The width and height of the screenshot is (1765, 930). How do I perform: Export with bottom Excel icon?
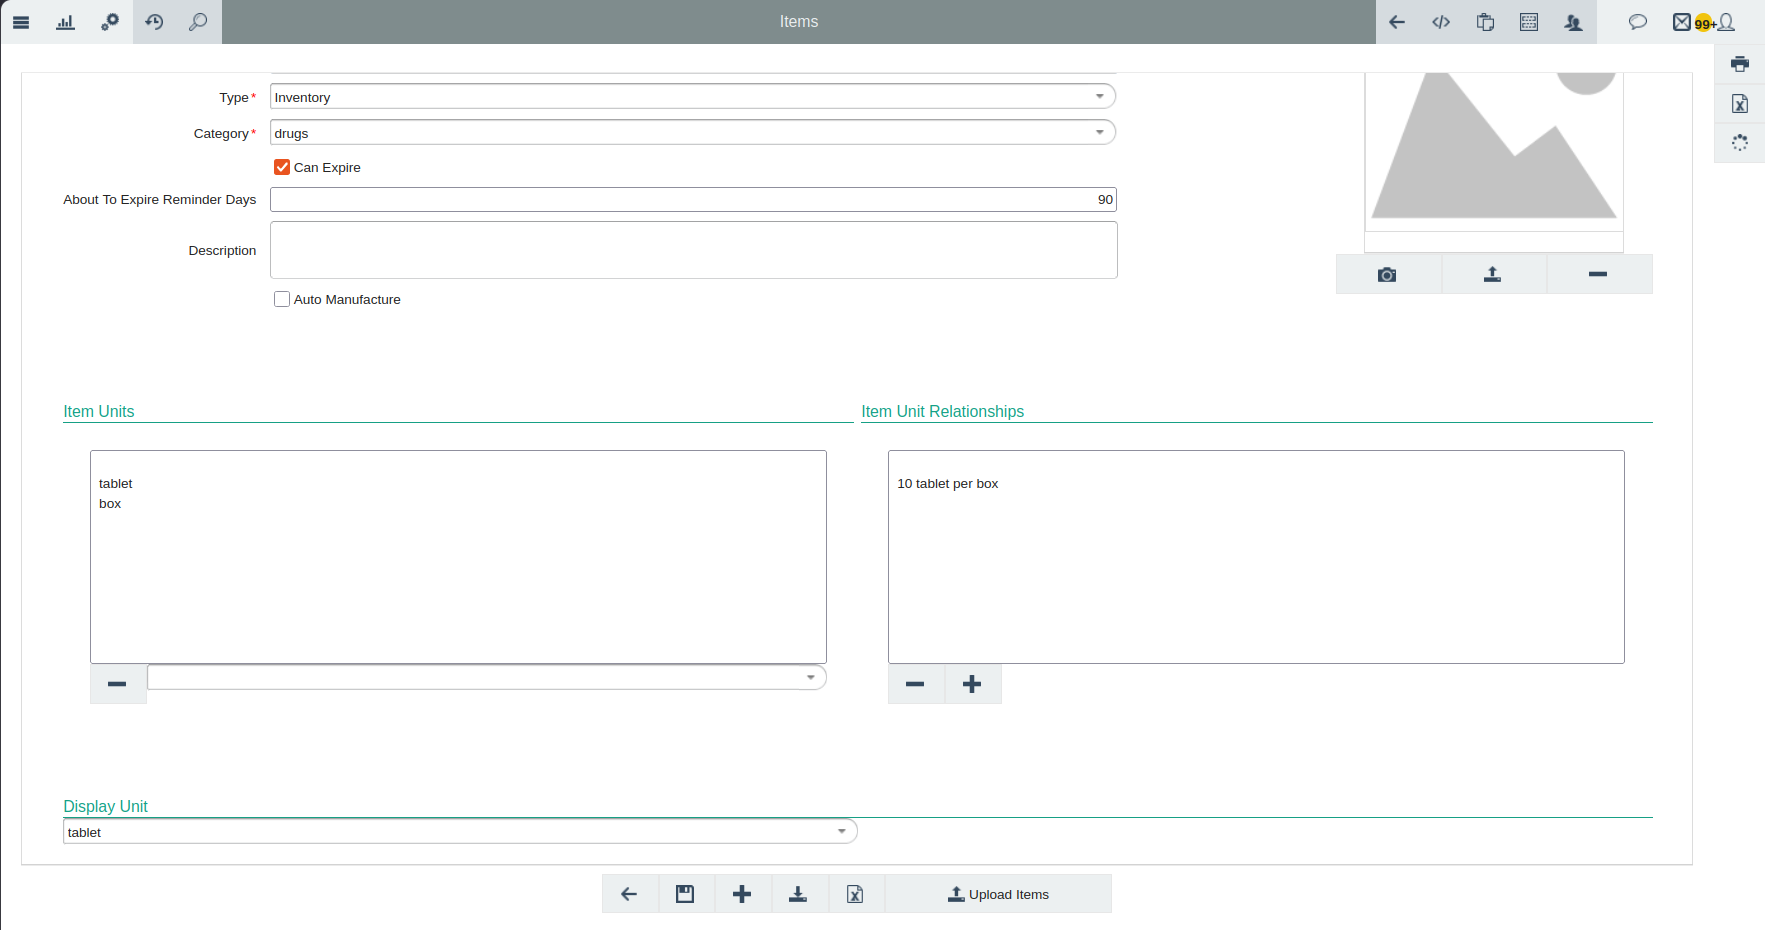[855, 894]
